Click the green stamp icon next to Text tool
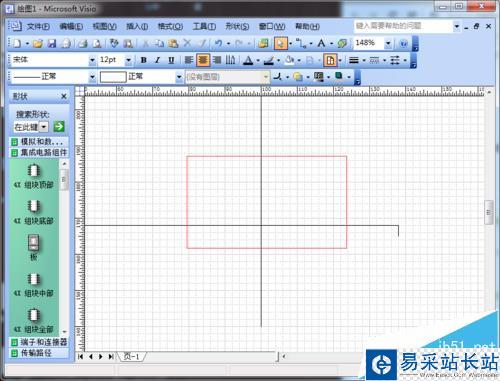This screenshot has height=381, width=500. (342, 43)
